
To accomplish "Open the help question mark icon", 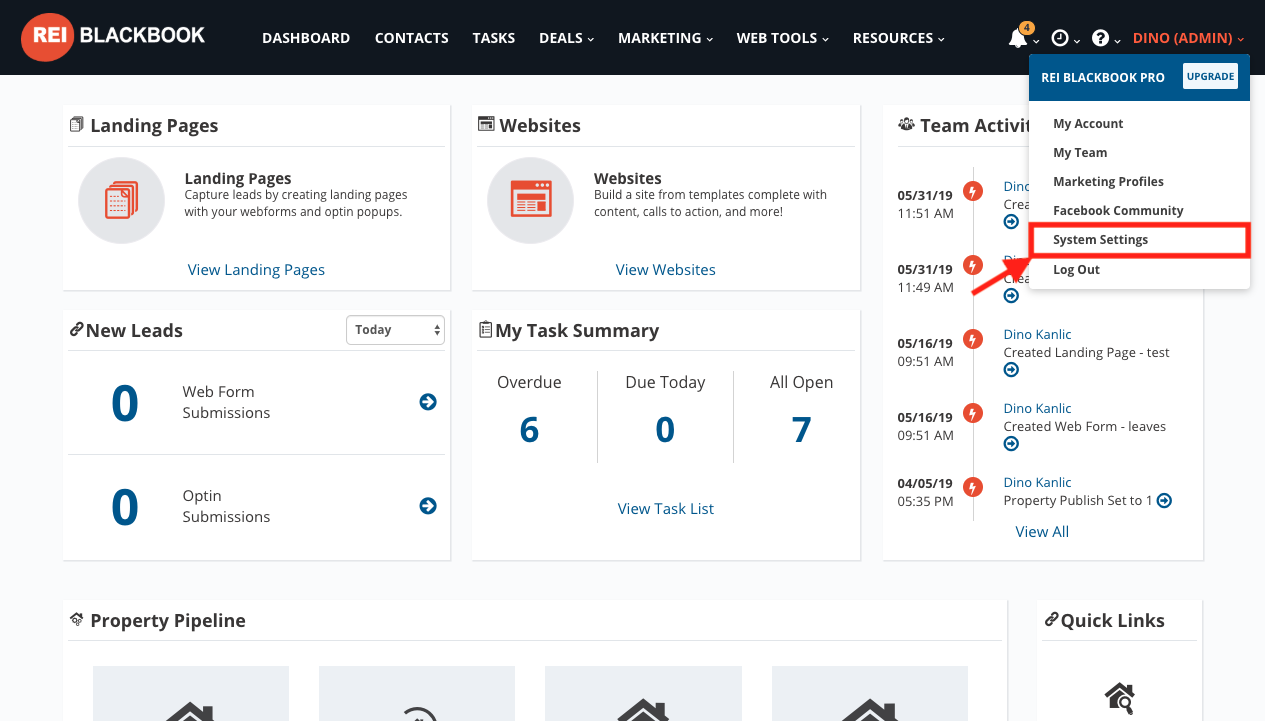I will click(1101, 38).
